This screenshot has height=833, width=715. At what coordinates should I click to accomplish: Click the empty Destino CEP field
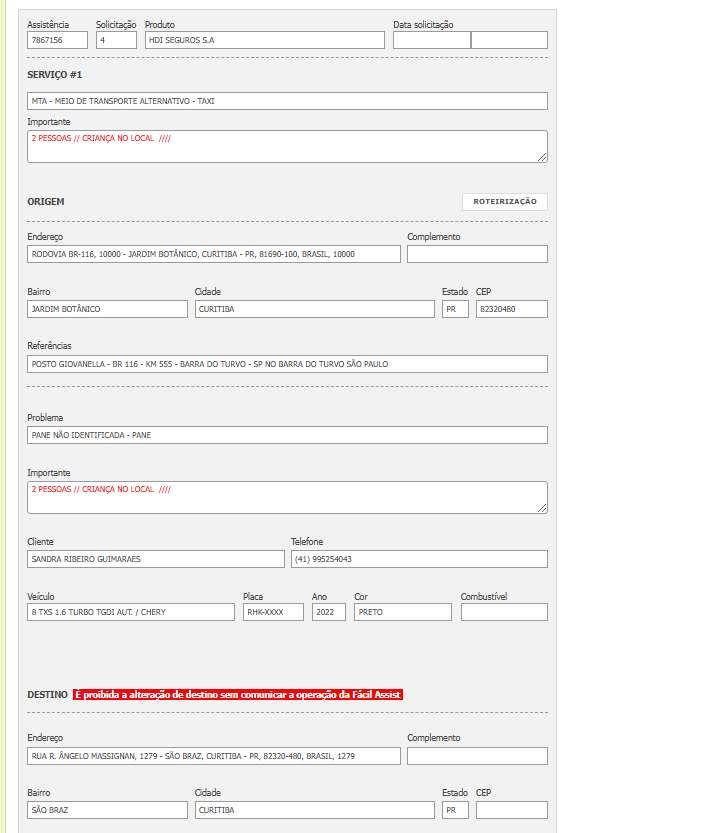coord(512,810)
